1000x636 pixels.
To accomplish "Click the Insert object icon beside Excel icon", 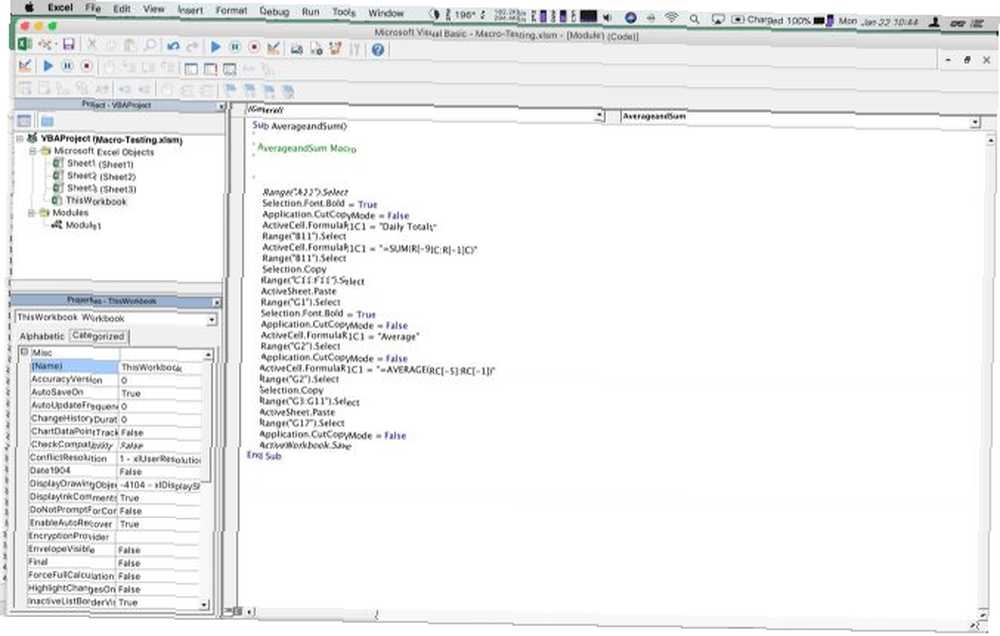I will point(45,44).
